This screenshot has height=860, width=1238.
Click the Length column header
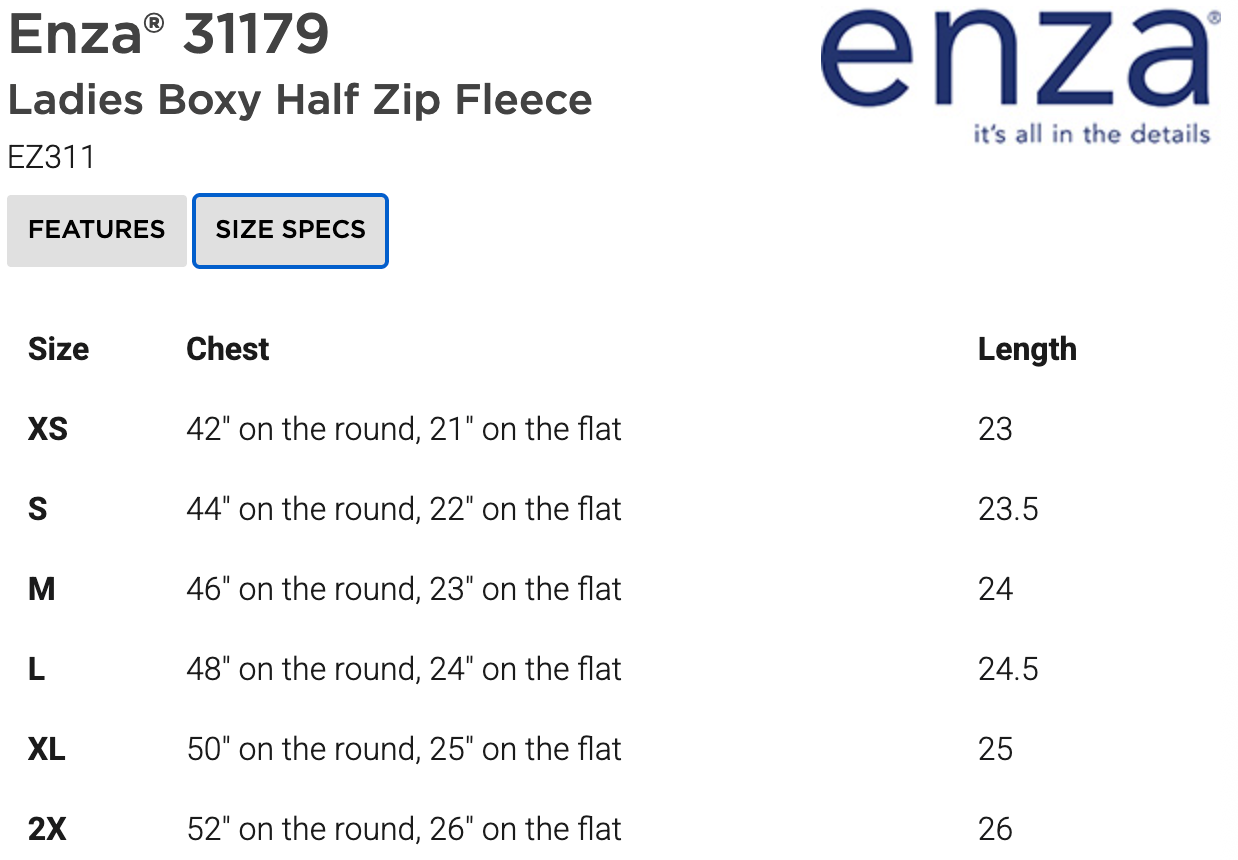tap(1027, 349)
